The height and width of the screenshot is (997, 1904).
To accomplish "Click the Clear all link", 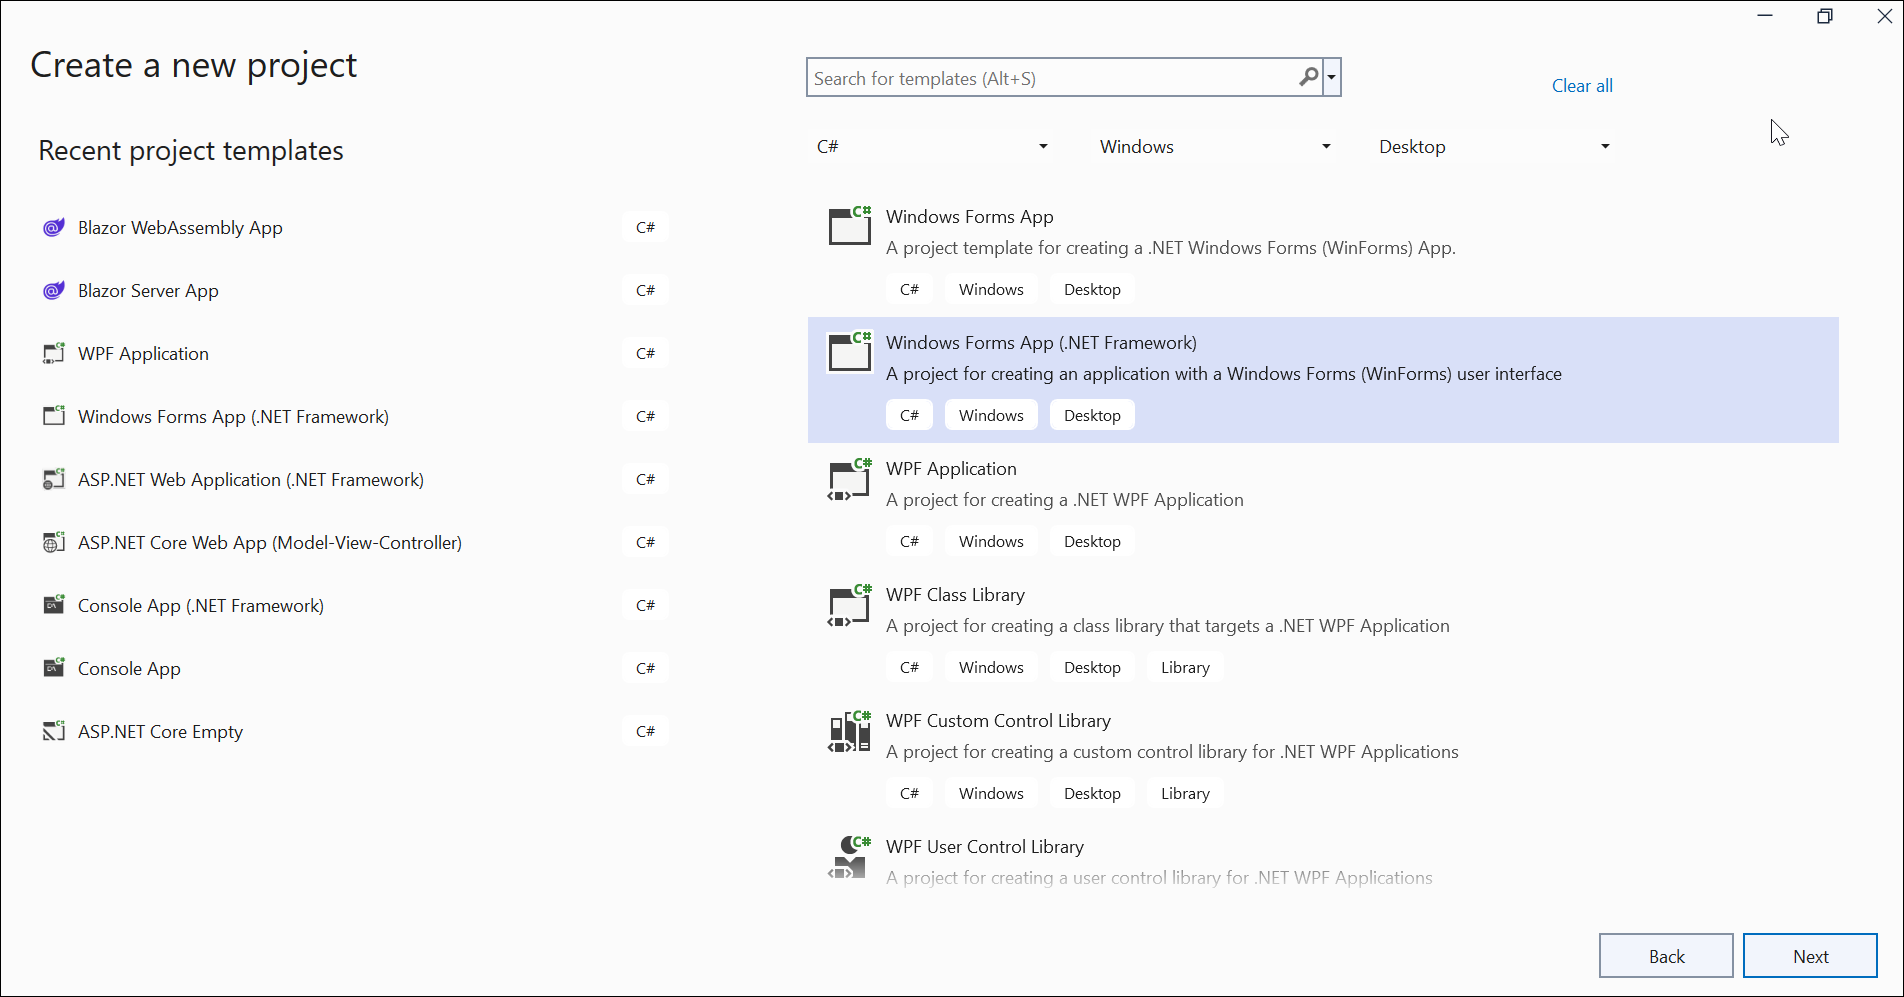I will [x=1581, y=86].
